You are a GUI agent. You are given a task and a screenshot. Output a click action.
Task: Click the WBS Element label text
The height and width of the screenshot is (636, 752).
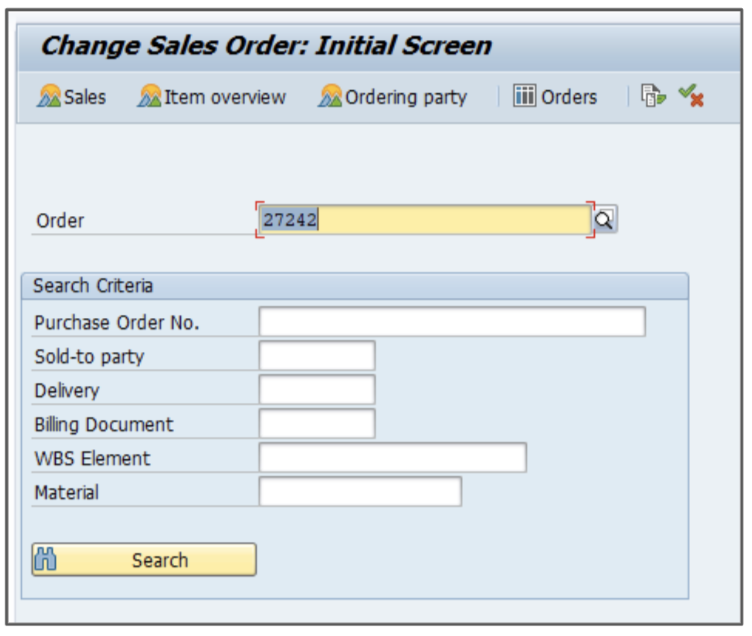[92, 459]
